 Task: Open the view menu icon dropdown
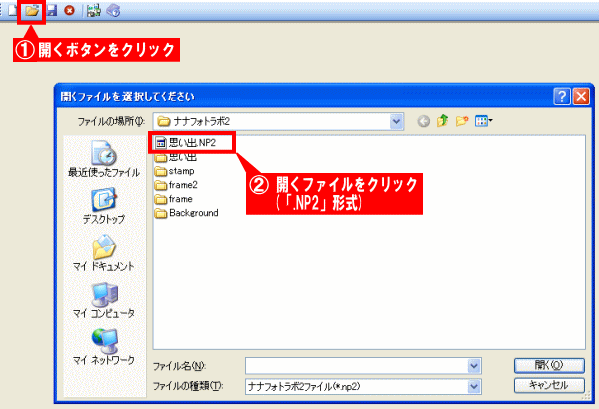coord(484,121)
